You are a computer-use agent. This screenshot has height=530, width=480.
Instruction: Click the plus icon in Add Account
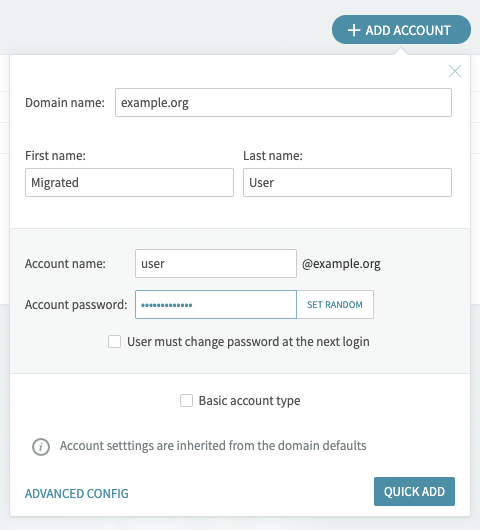pyautogui.click(x=354, y=30)
